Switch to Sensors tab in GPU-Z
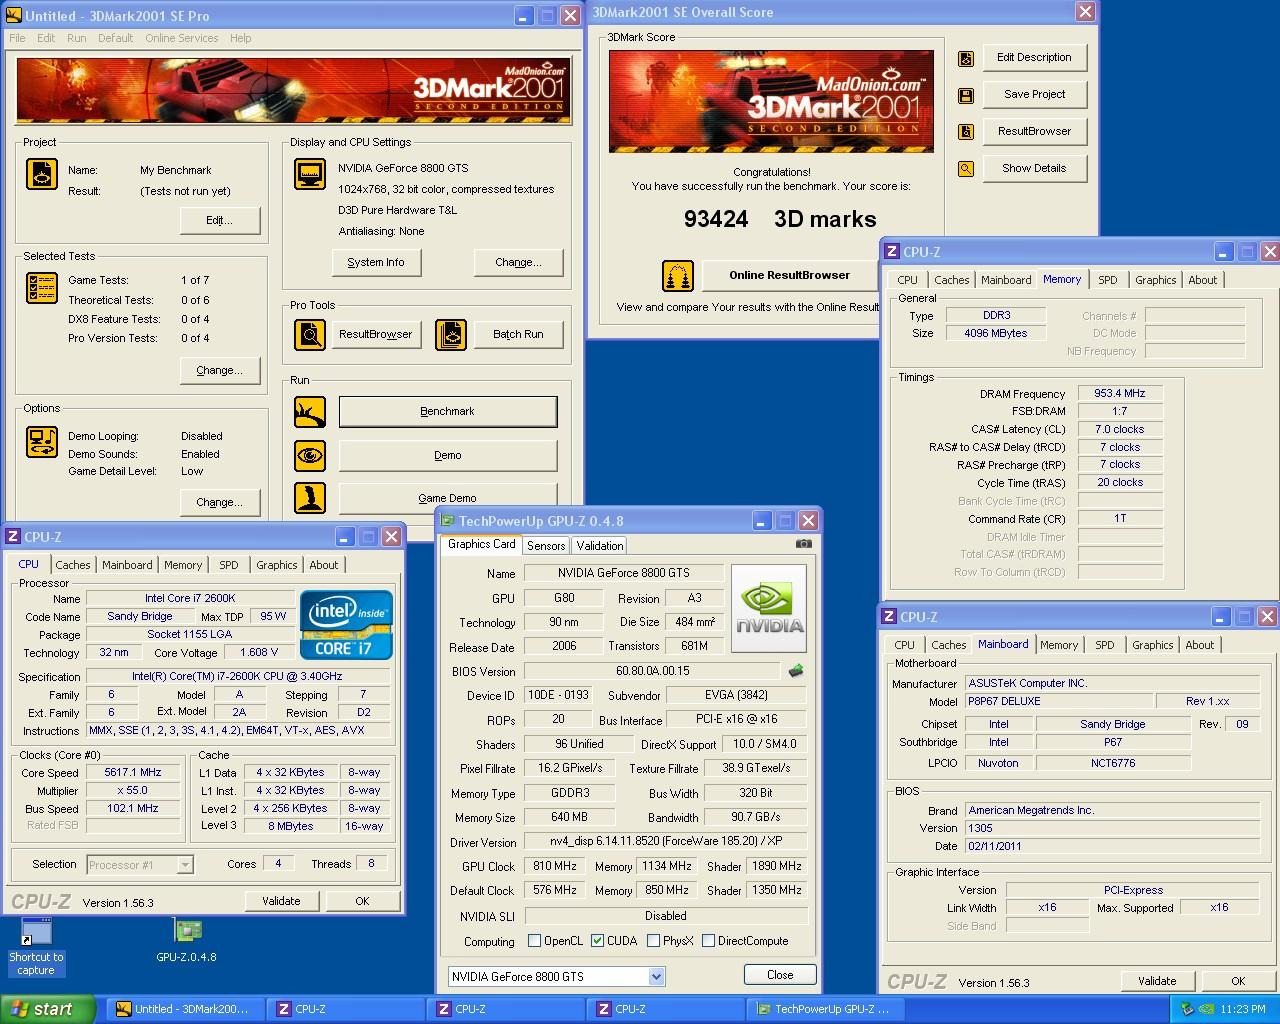1280x1024 pixels. point(546,545)
